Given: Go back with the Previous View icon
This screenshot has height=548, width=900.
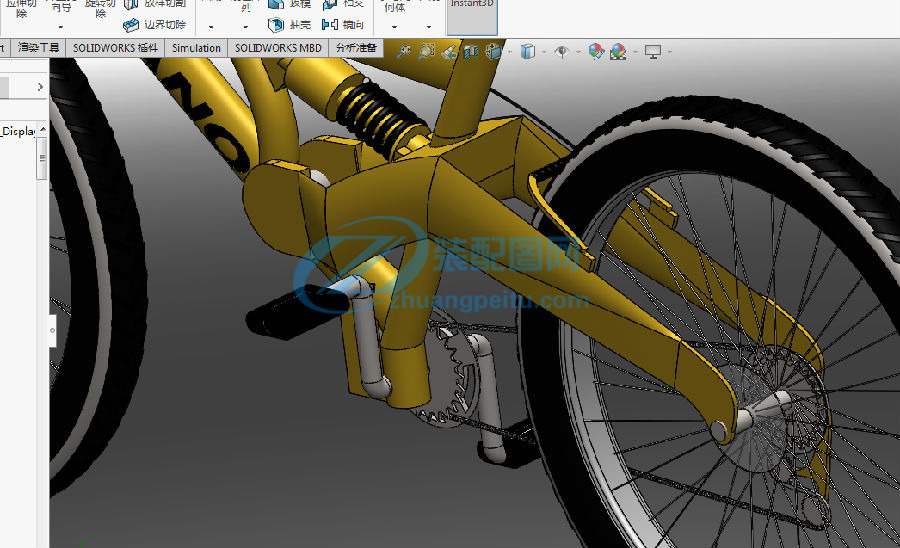Looking at the screenshot, I should [449, 52].
